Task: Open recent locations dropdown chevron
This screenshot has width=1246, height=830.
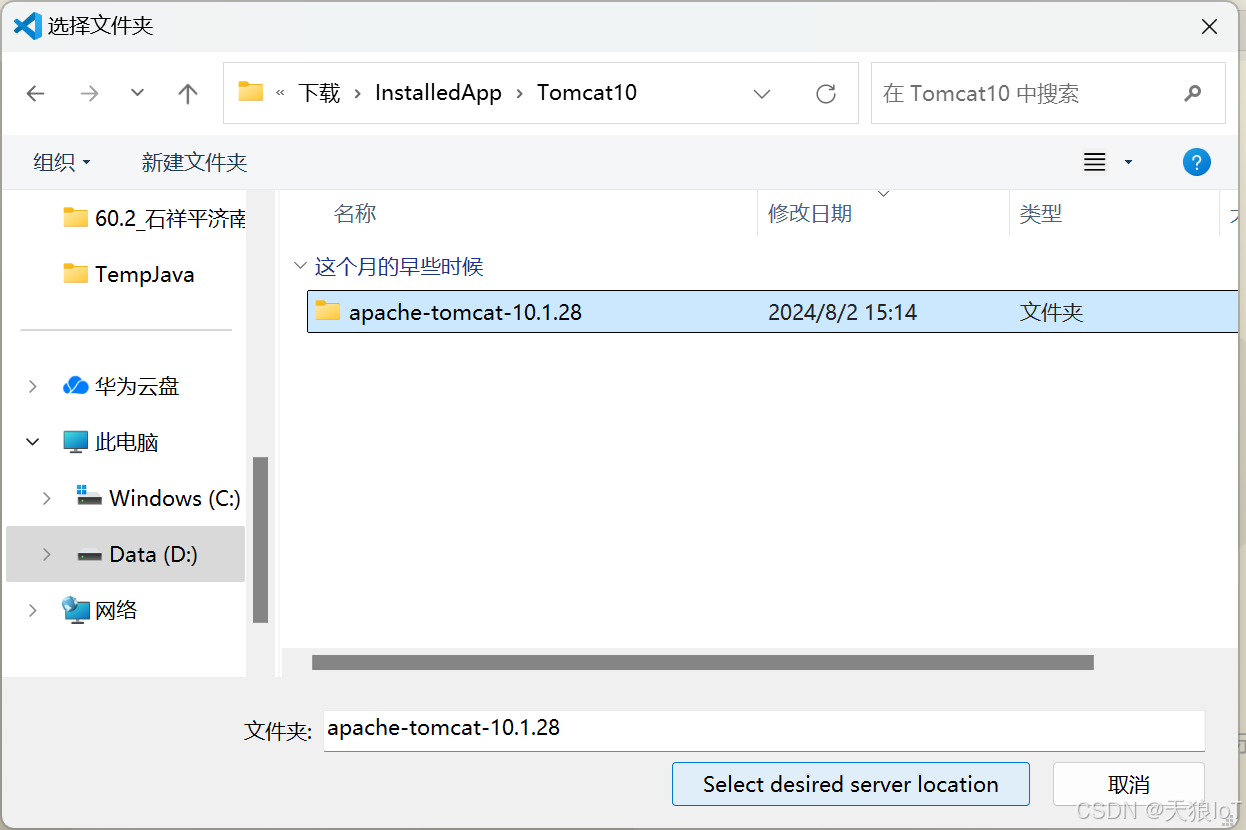Action: click(x=138, y=93)
